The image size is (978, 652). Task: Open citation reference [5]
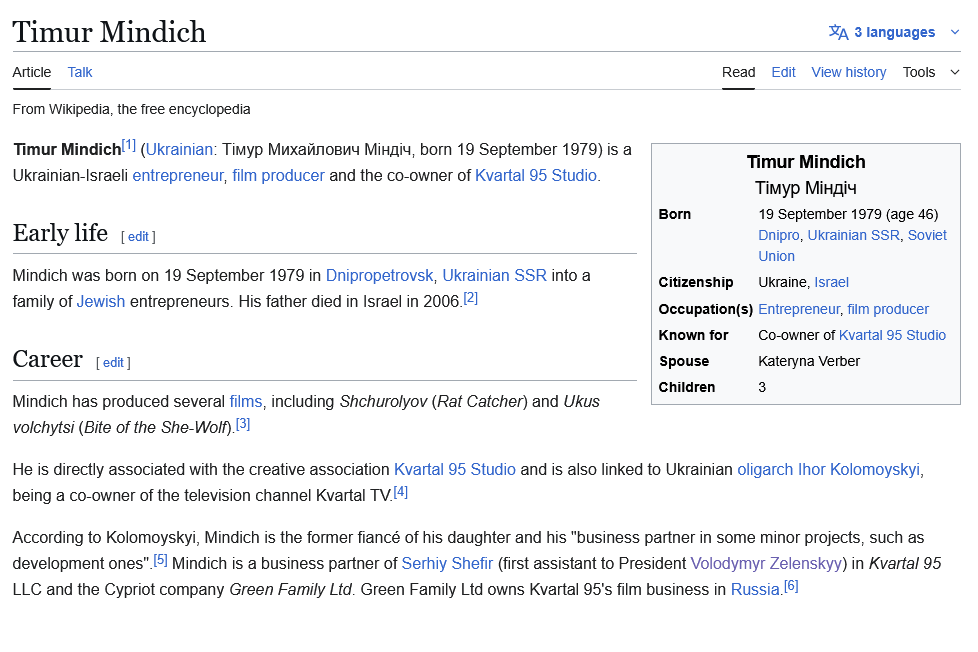click(x=160, y=560)
